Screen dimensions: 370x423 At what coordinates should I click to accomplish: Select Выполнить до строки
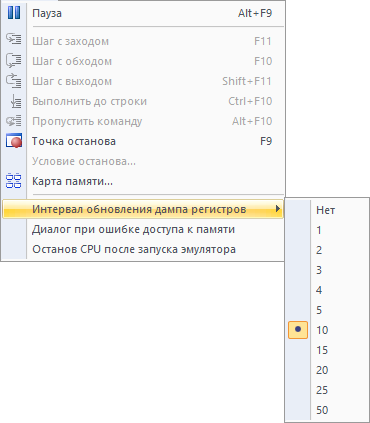(x=143, y=101)
